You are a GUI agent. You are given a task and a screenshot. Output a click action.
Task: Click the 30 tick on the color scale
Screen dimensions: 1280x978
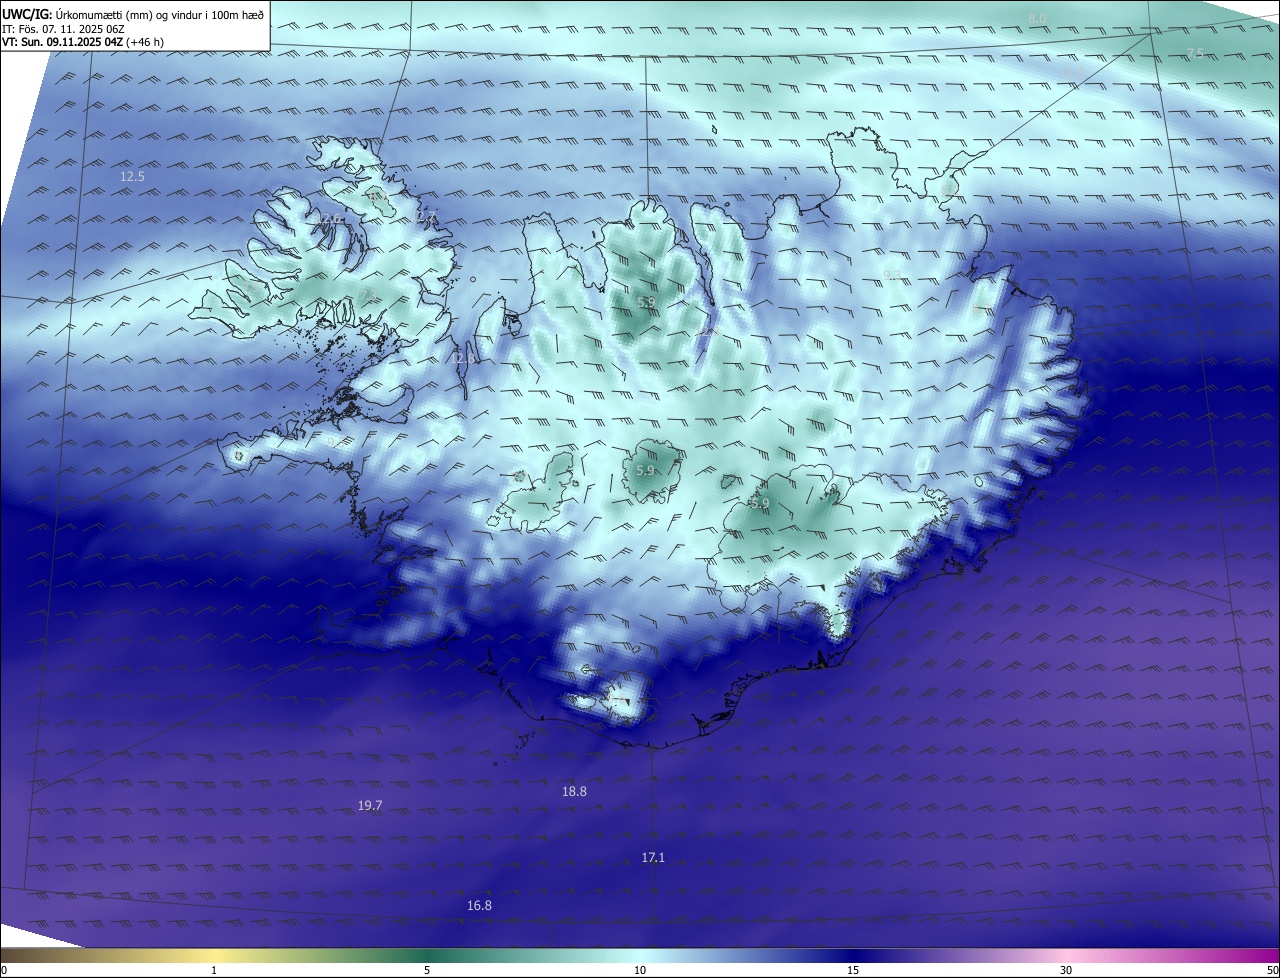[x=1066, y=970]
